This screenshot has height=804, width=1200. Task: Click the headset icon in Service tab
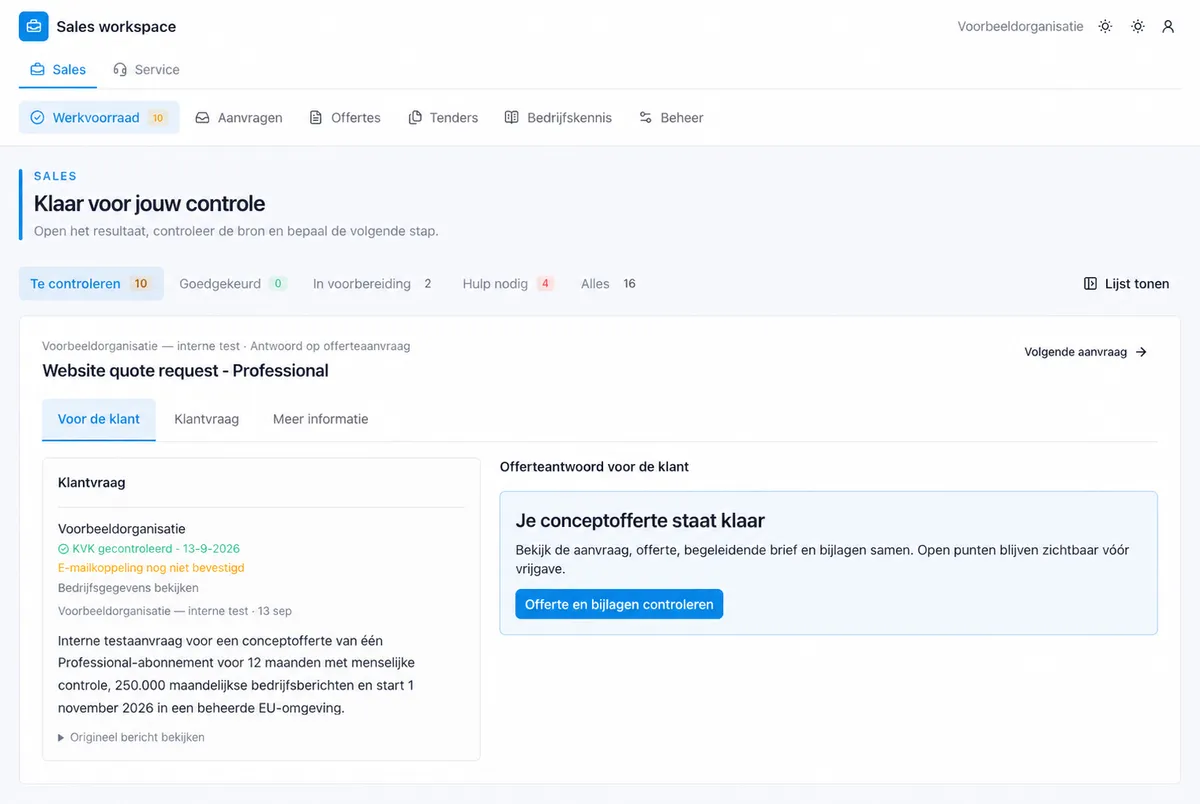coord(120,70)
